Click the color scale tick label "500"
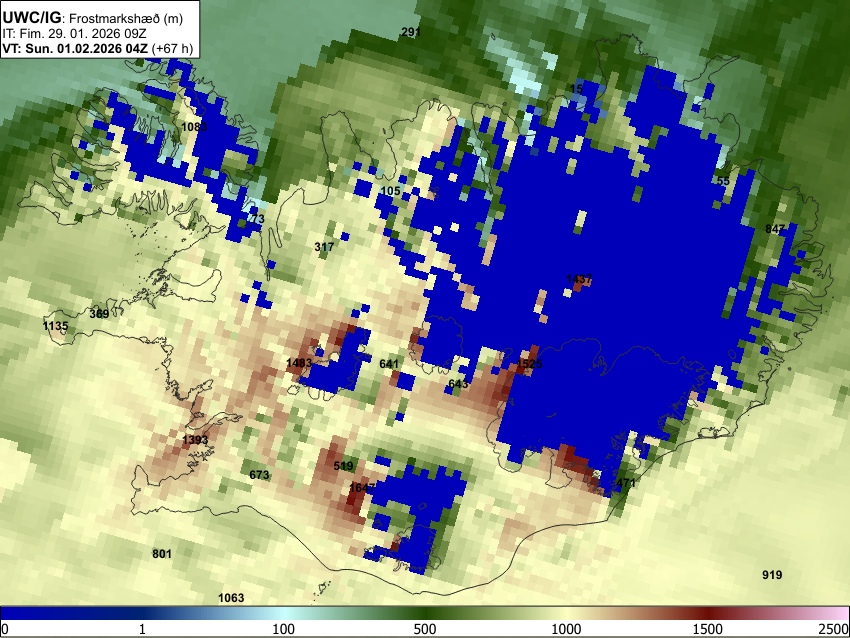Image resolution: width=850 pixels, height=638 pixels. pyautogui.click(x=425, y=629)
